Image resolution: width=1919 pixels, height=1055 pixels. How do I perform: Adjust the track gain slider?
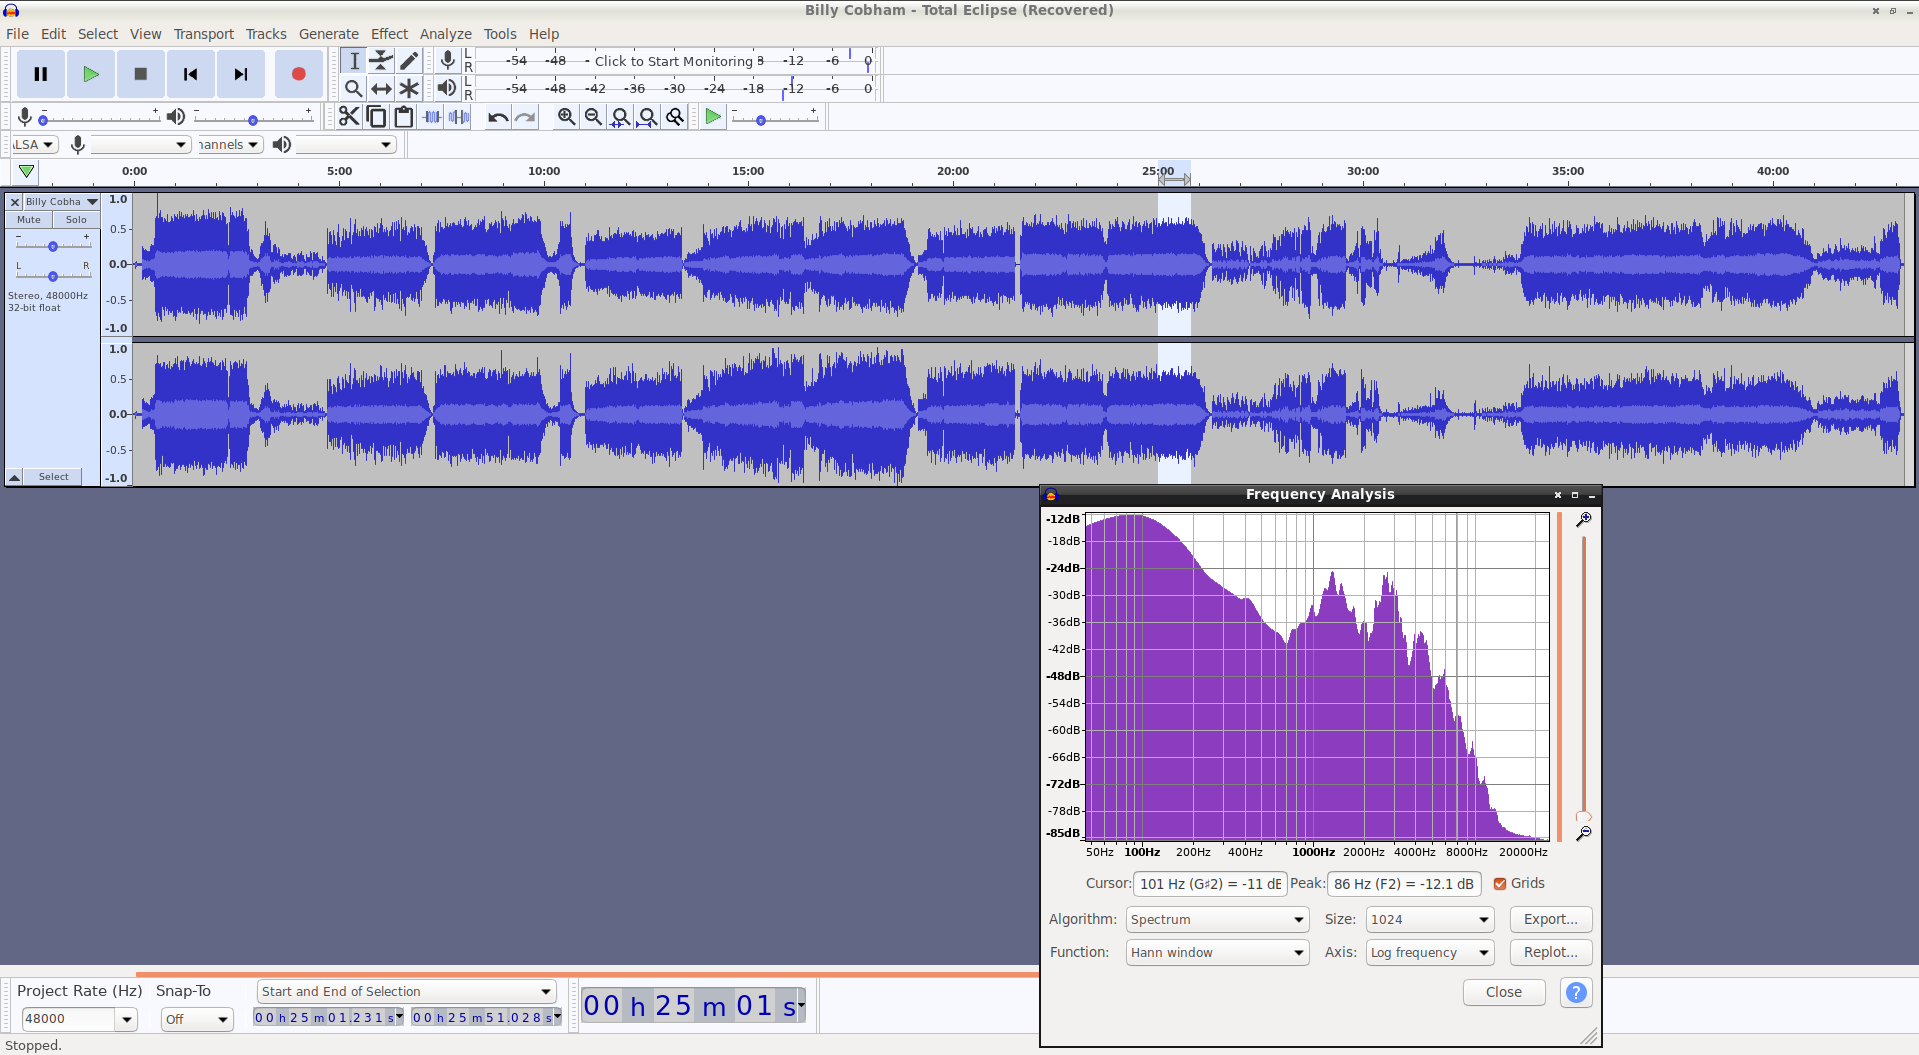point(53,245)
